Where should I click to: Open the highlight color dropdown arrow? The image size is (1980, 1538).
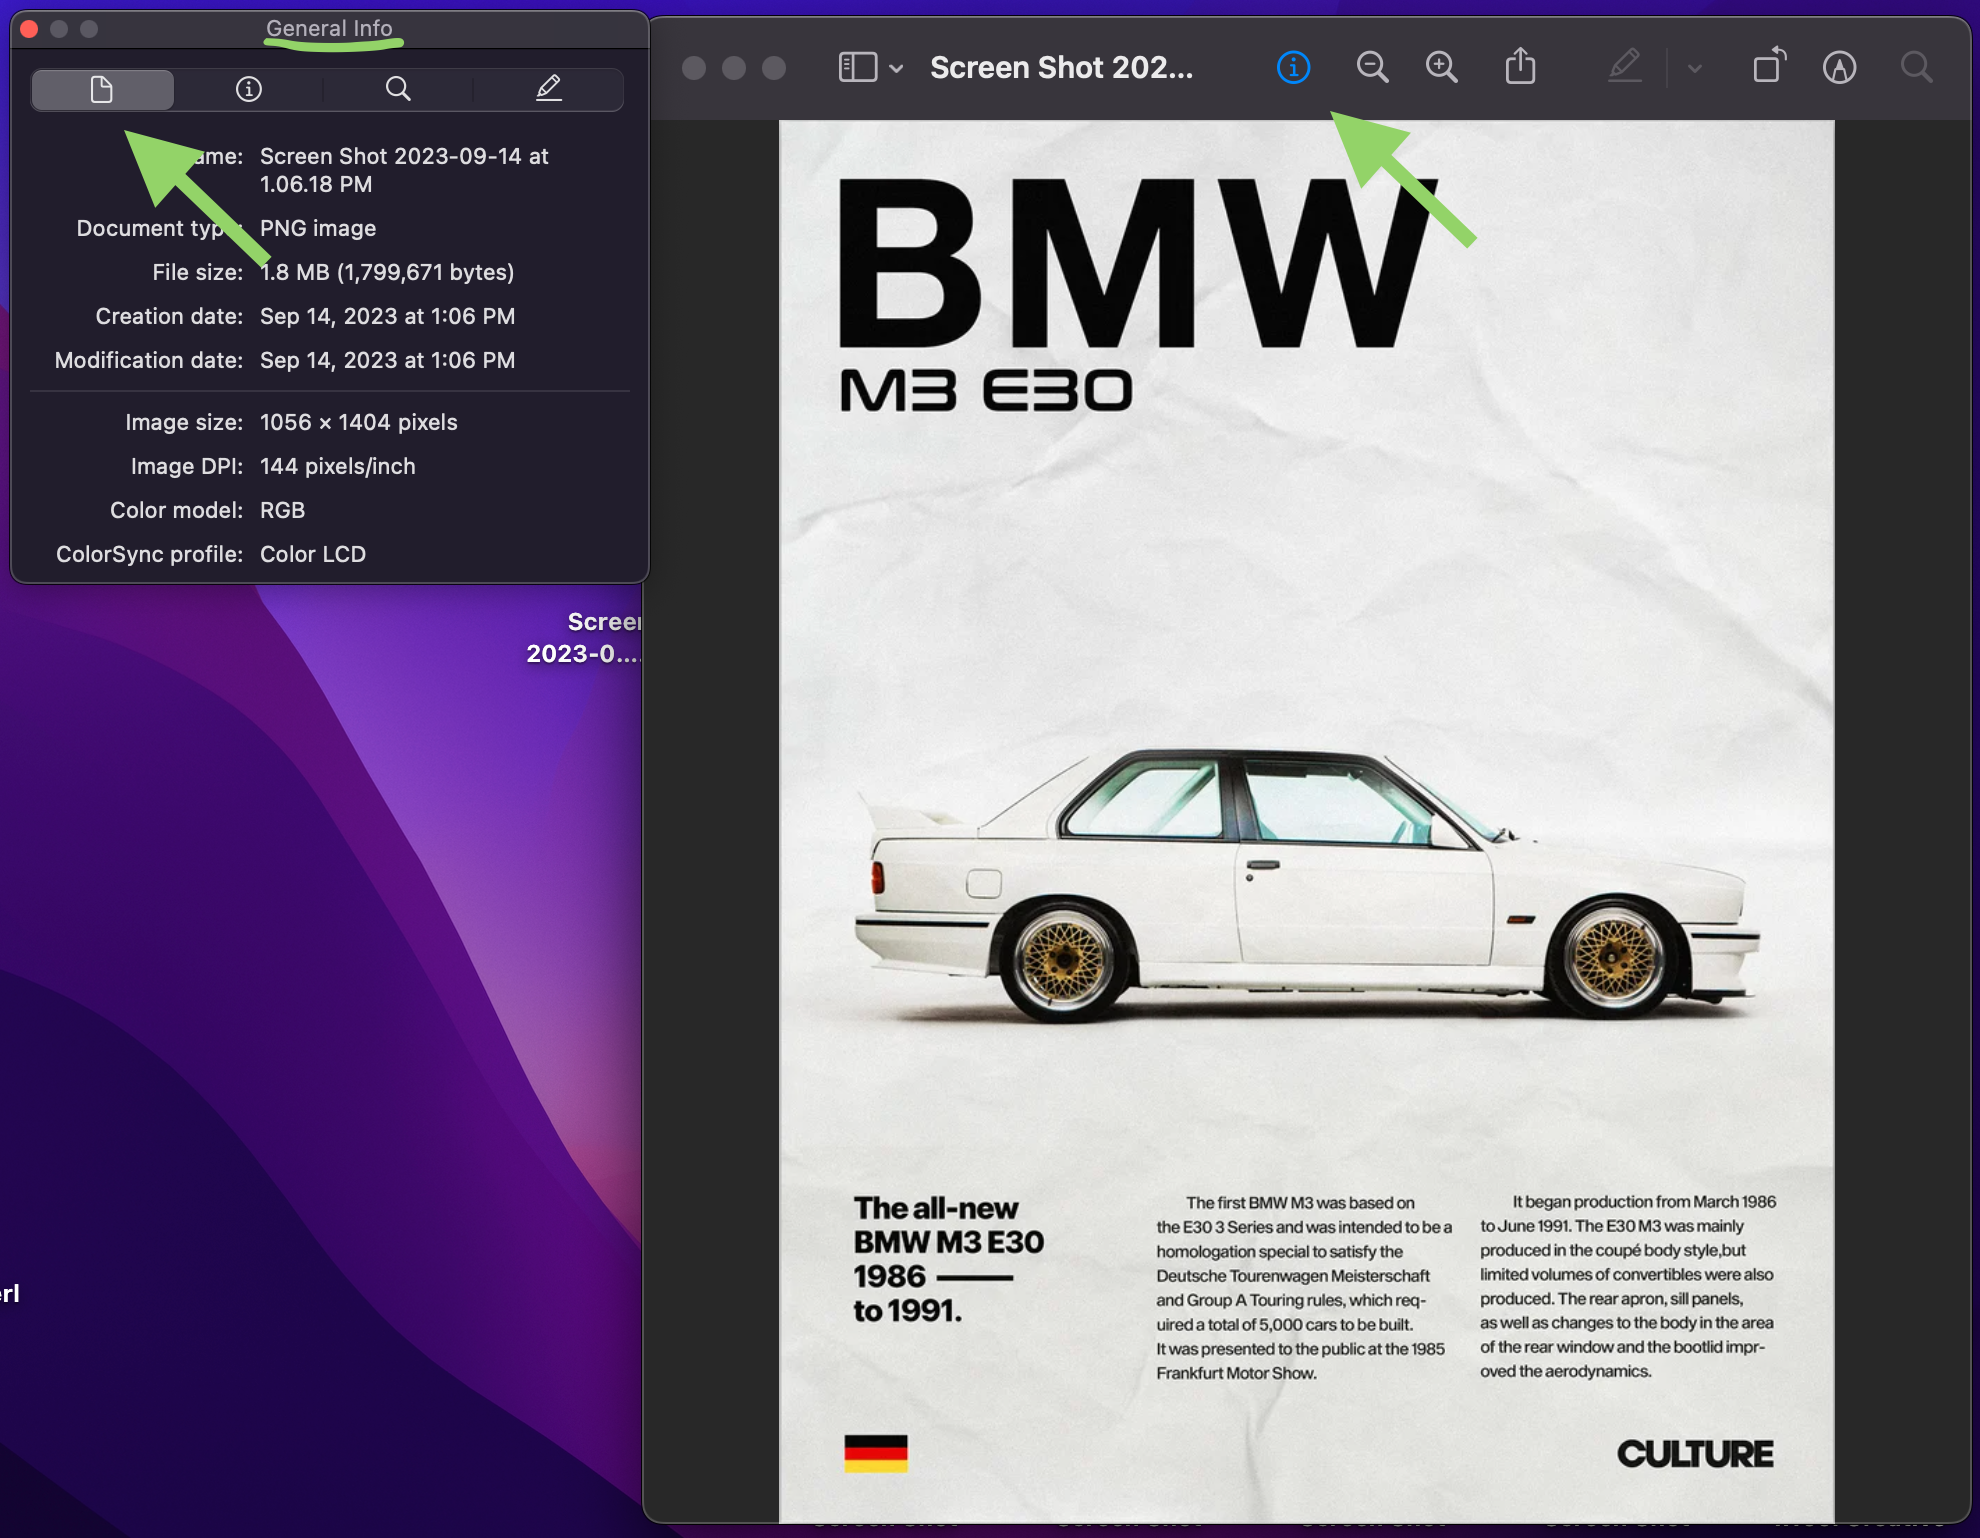tap(1694, 69)
